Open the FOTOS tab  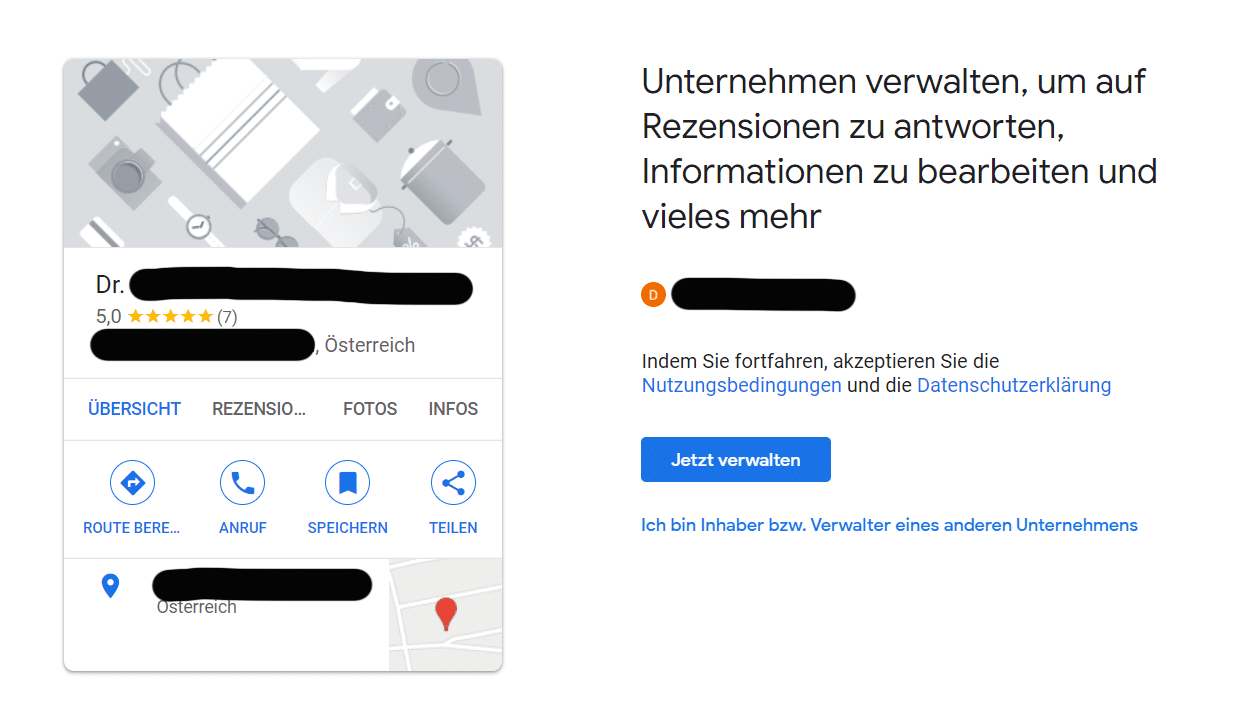coord(370,409)
